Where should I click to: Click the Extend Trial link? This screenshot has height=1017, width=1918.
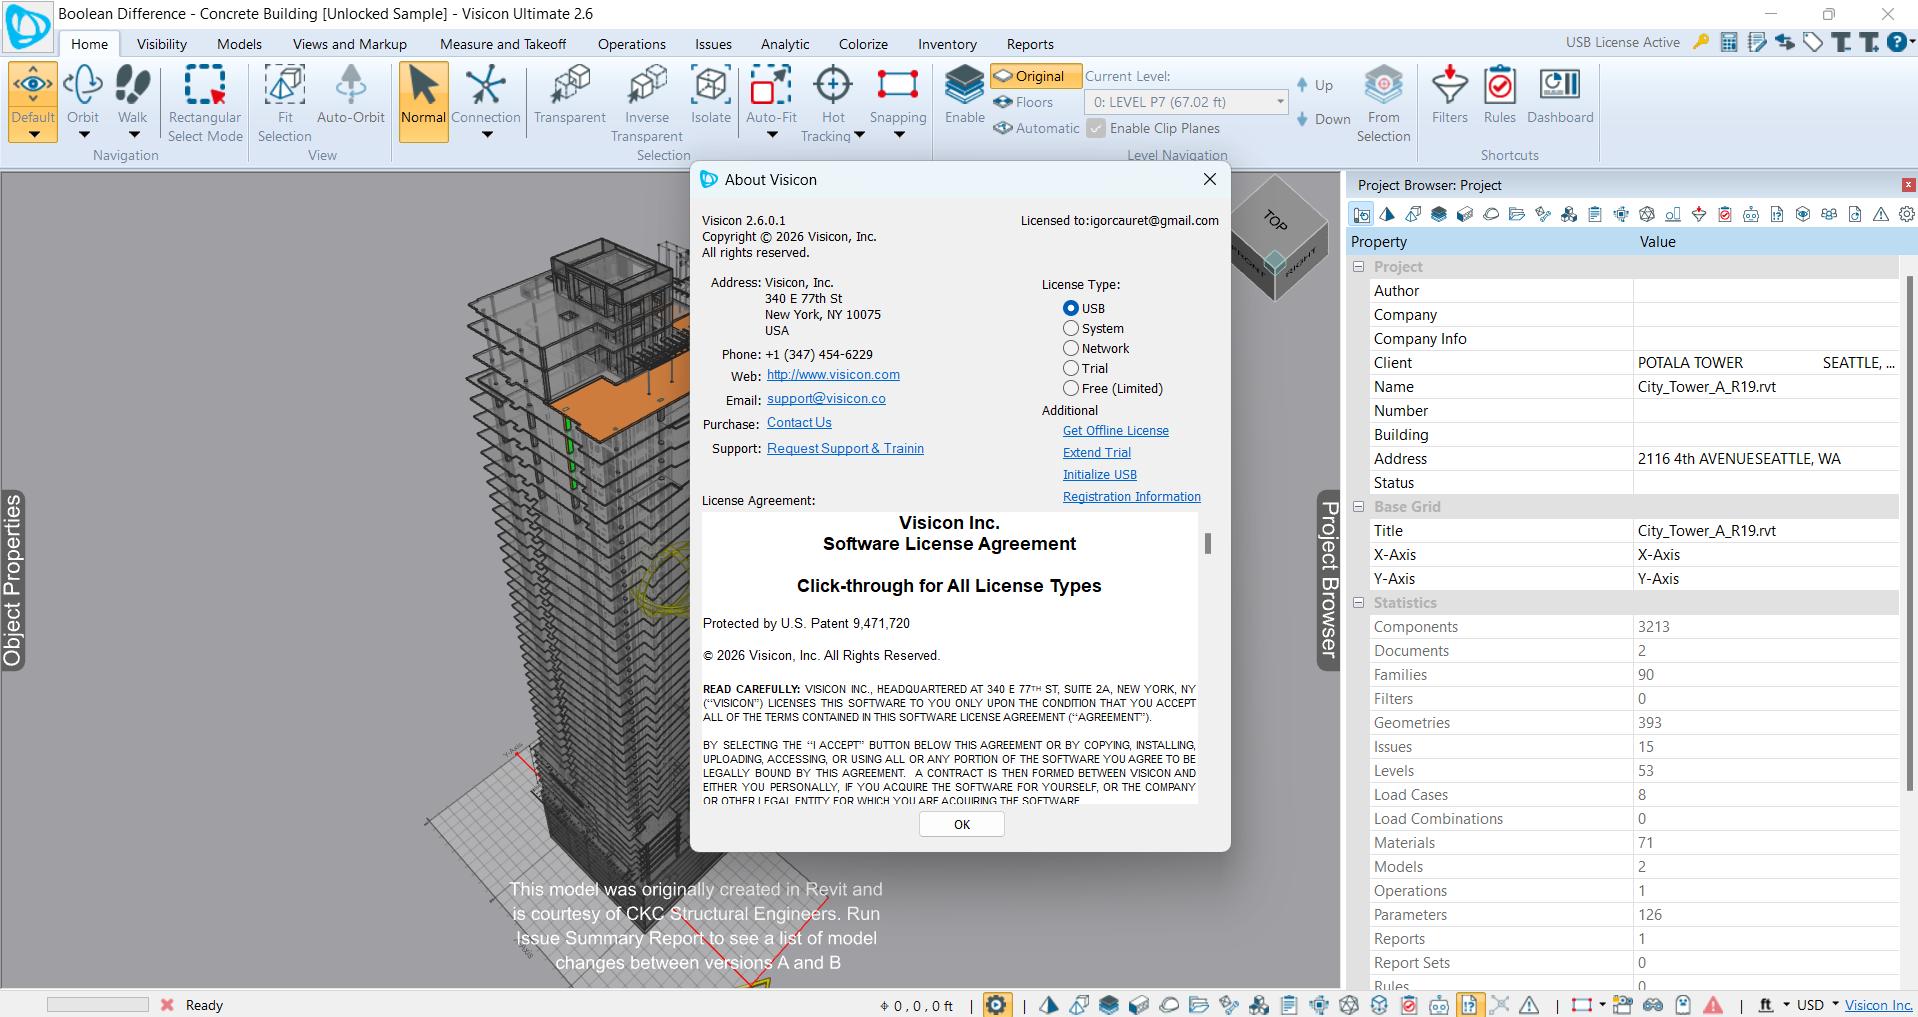(x=1097, y=453)
